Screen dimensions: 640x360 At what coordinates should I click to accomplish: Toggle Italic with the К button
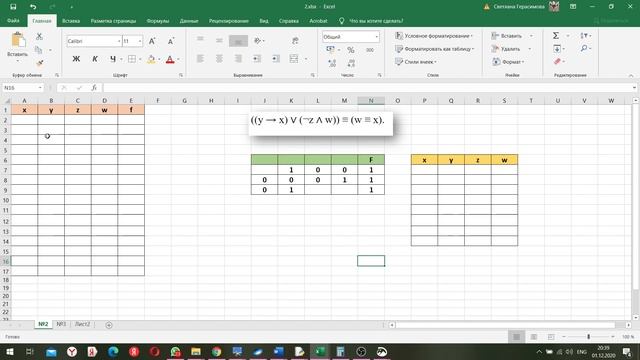coord(95,59)
